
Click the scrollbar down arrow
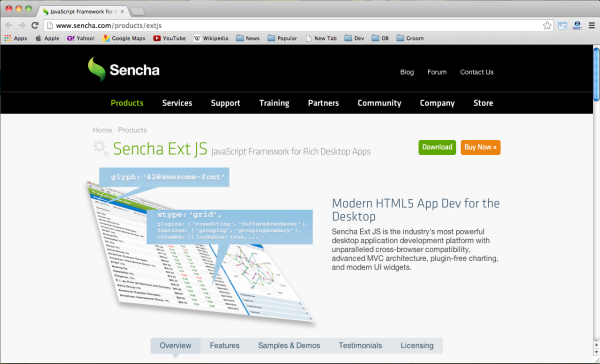click(596, 353)
